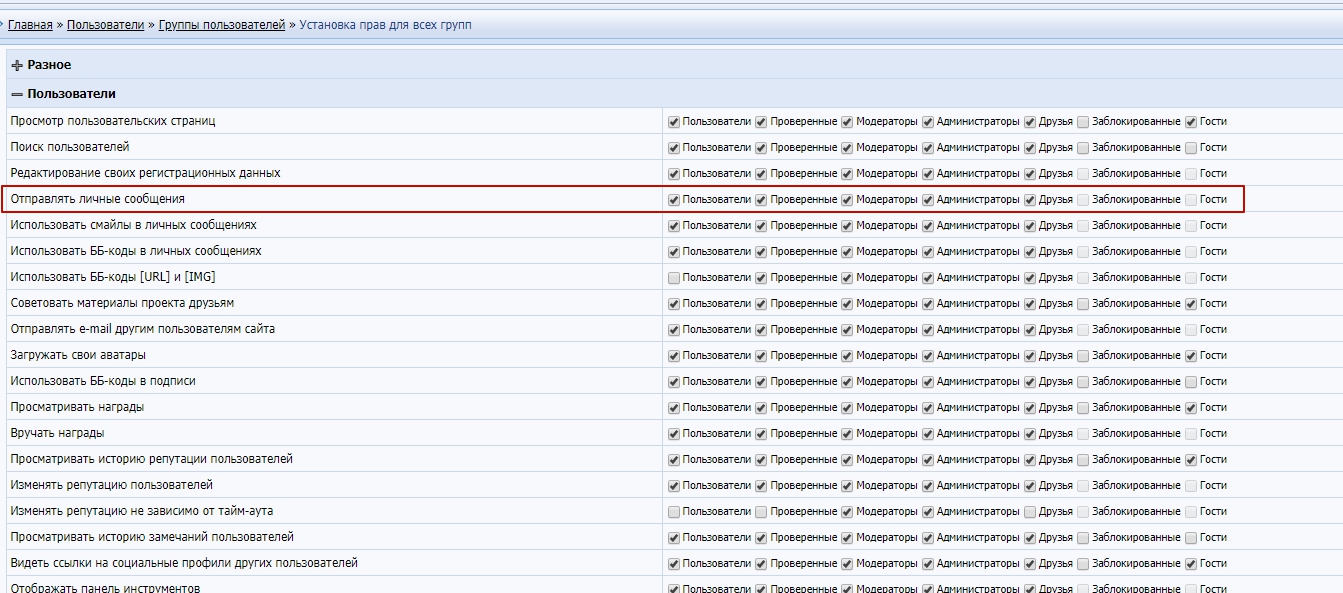The width and height of the screenshot is (1343, 593).
Task: Toggle Заблокированные for Просмотр пользовательских страниц
Action: tap(1083, 122)
